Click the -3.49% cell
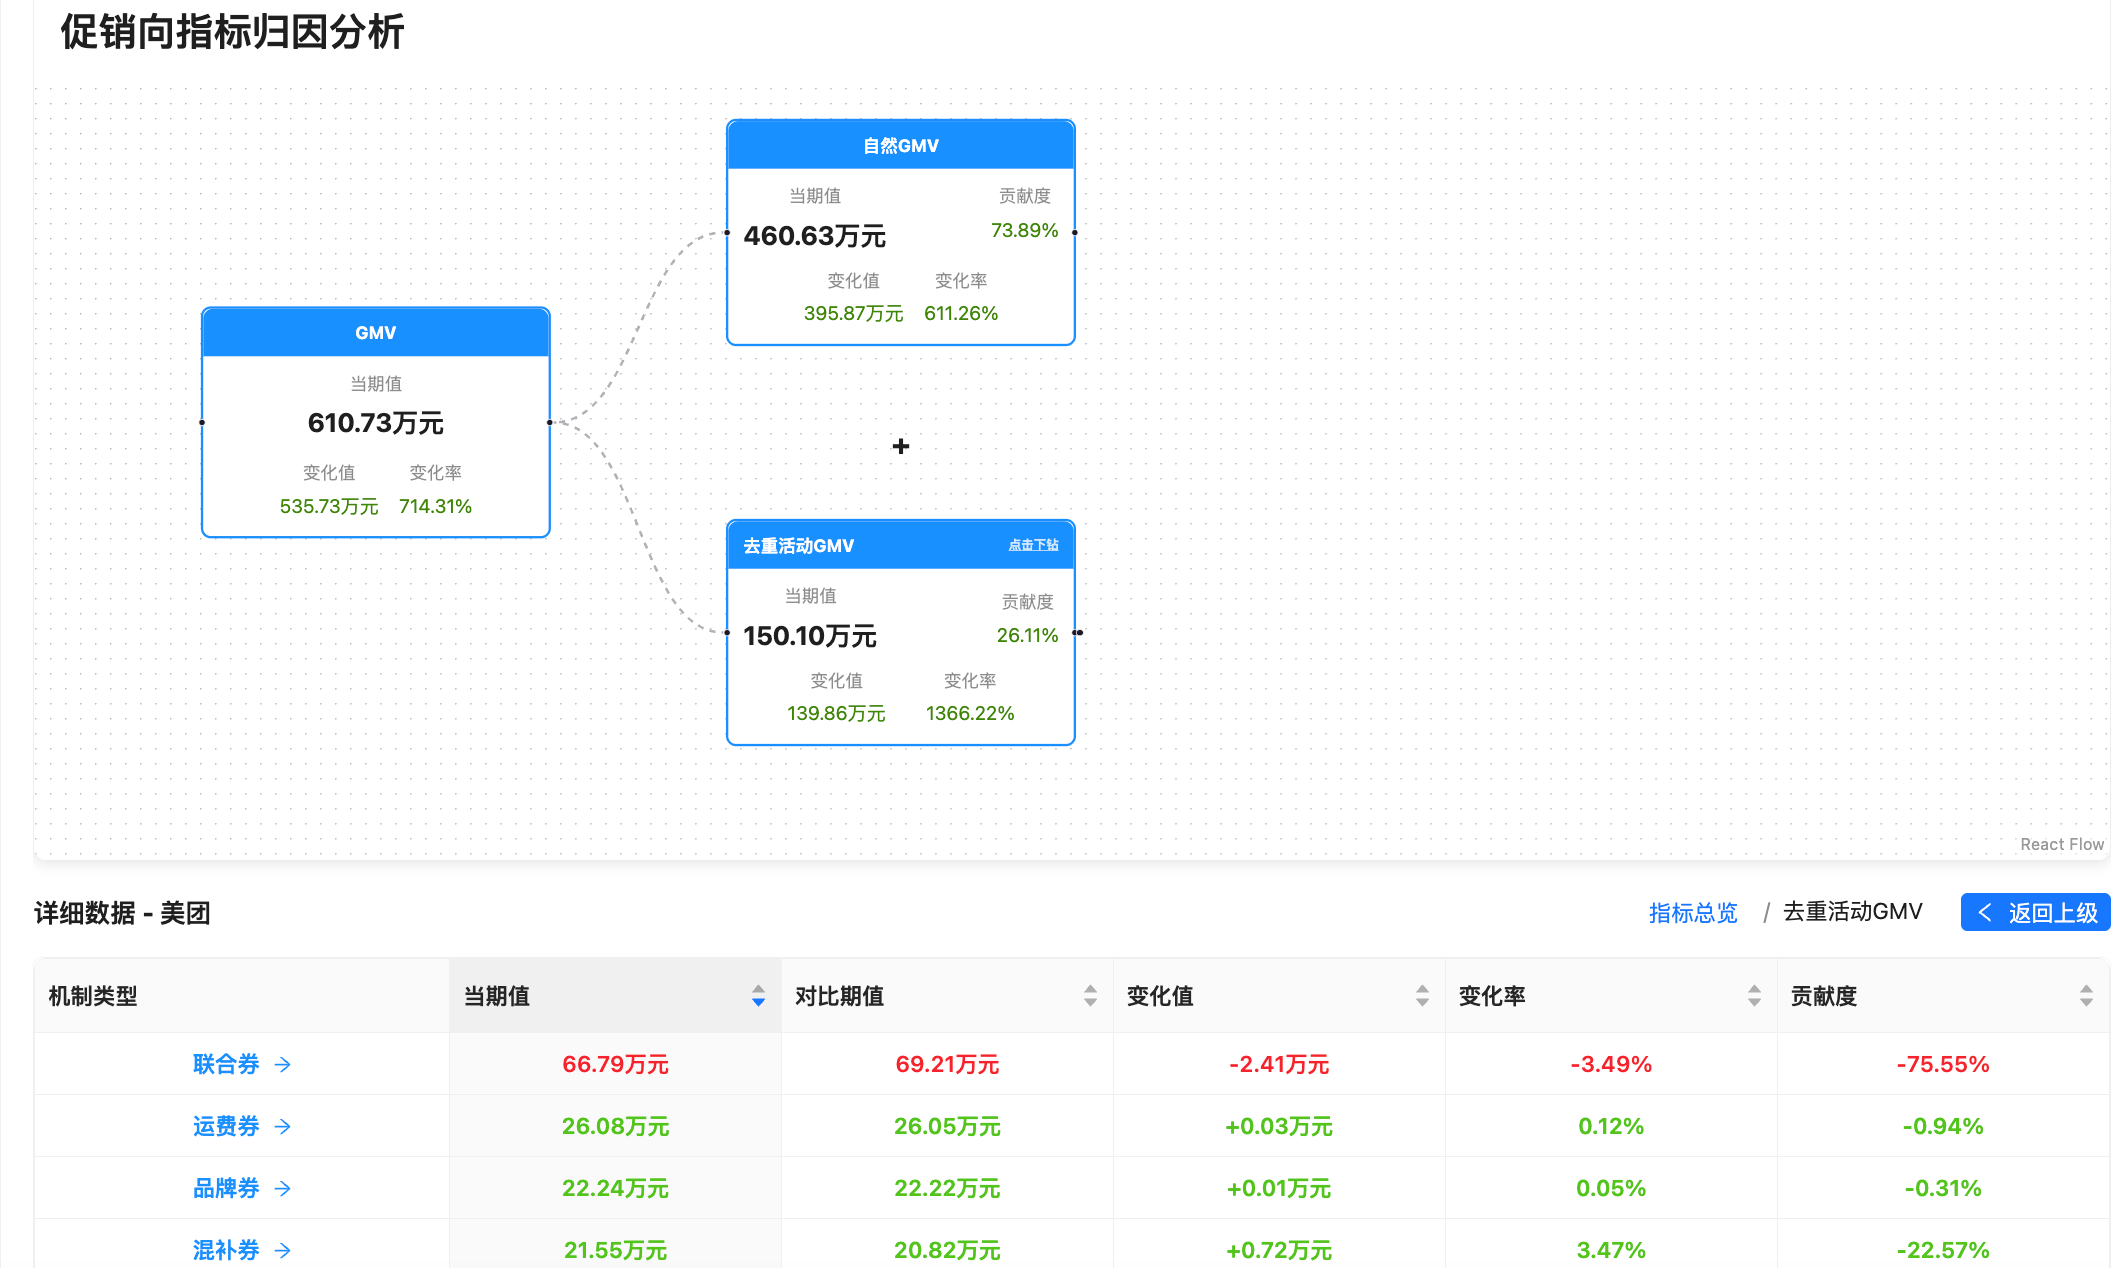 (1611, 1064)
